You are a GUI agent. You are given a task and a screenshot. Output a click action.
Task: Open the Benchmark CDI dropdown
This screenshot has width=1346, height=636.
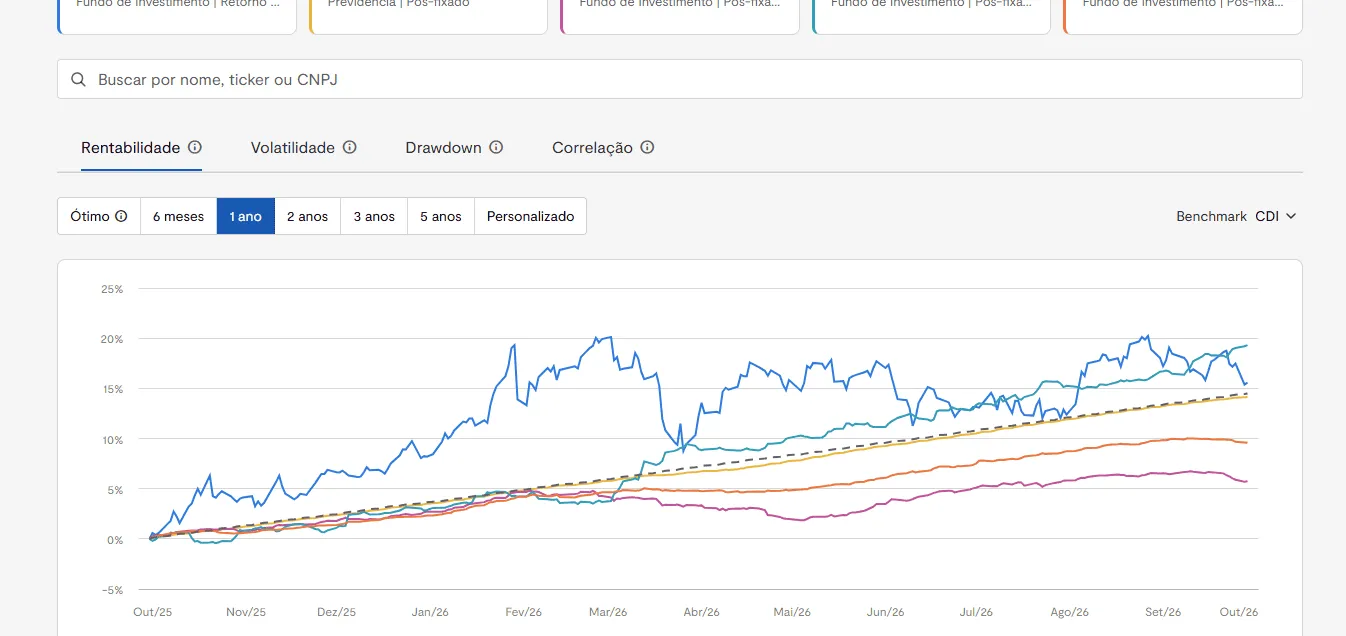1276,216
